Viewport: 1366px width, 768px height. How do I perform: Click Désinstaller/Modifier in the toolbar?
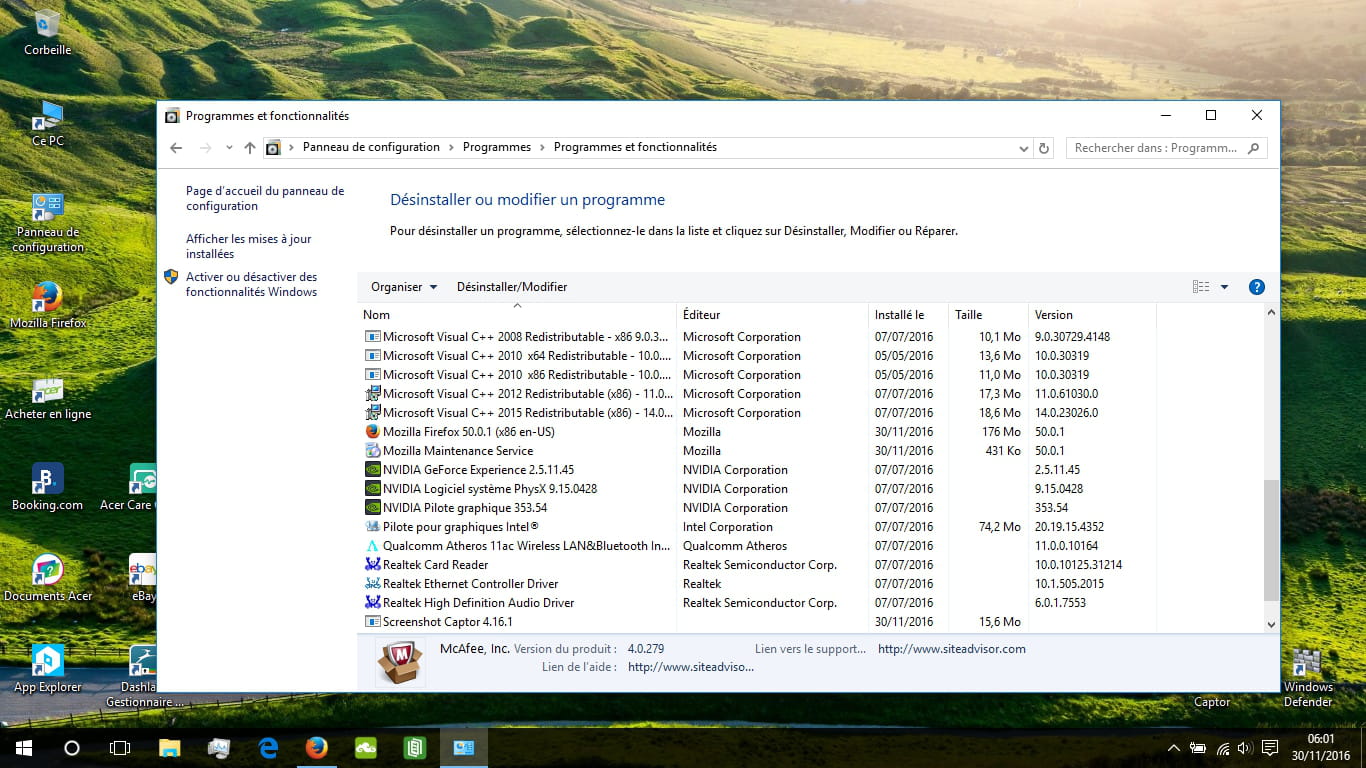coord(512,287)
